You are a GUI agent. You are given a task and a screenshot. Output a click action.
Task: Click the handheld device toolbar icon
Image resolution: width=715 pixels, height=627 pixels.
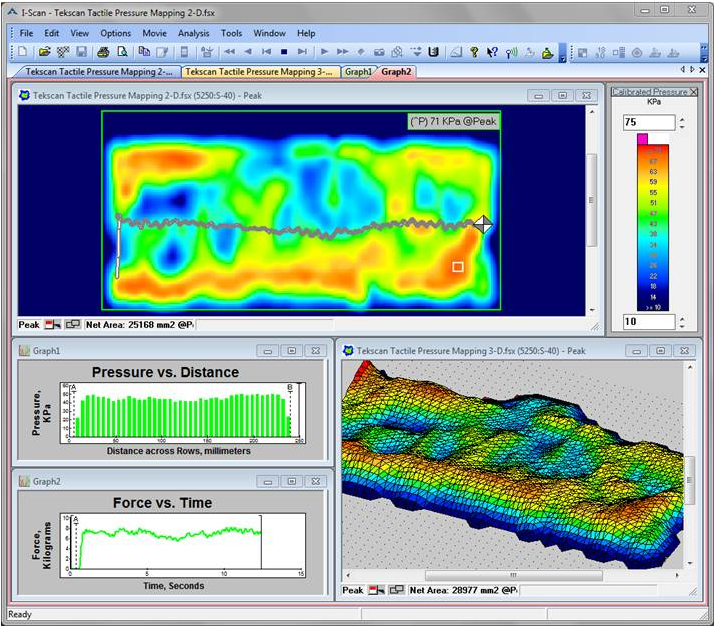coord(184,52)
